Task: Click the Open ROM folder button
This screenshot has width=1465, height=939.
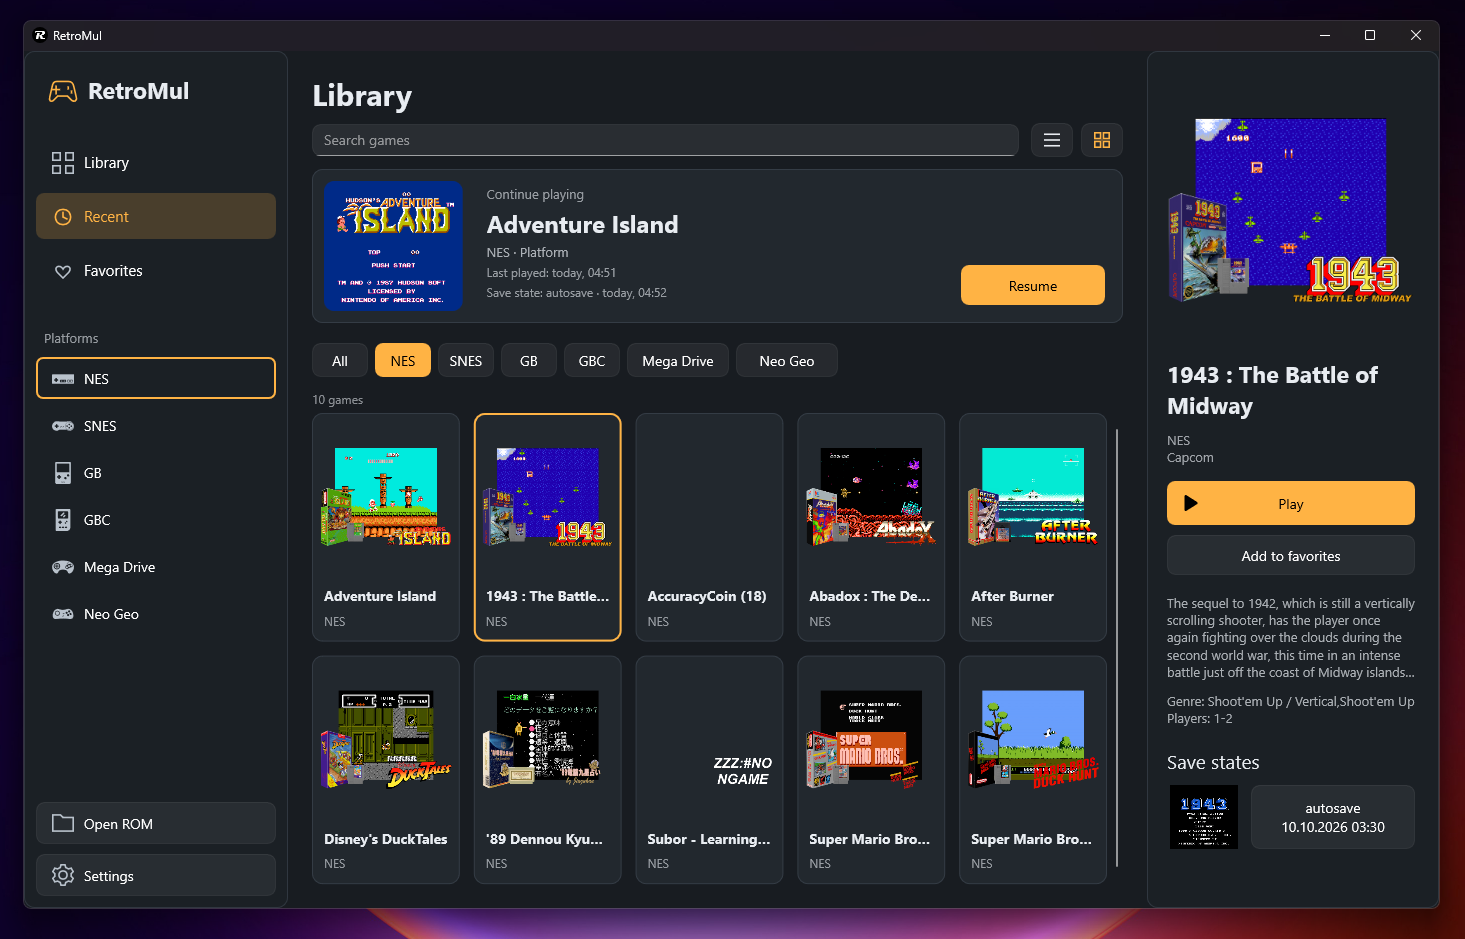Action: coord(156,824)
